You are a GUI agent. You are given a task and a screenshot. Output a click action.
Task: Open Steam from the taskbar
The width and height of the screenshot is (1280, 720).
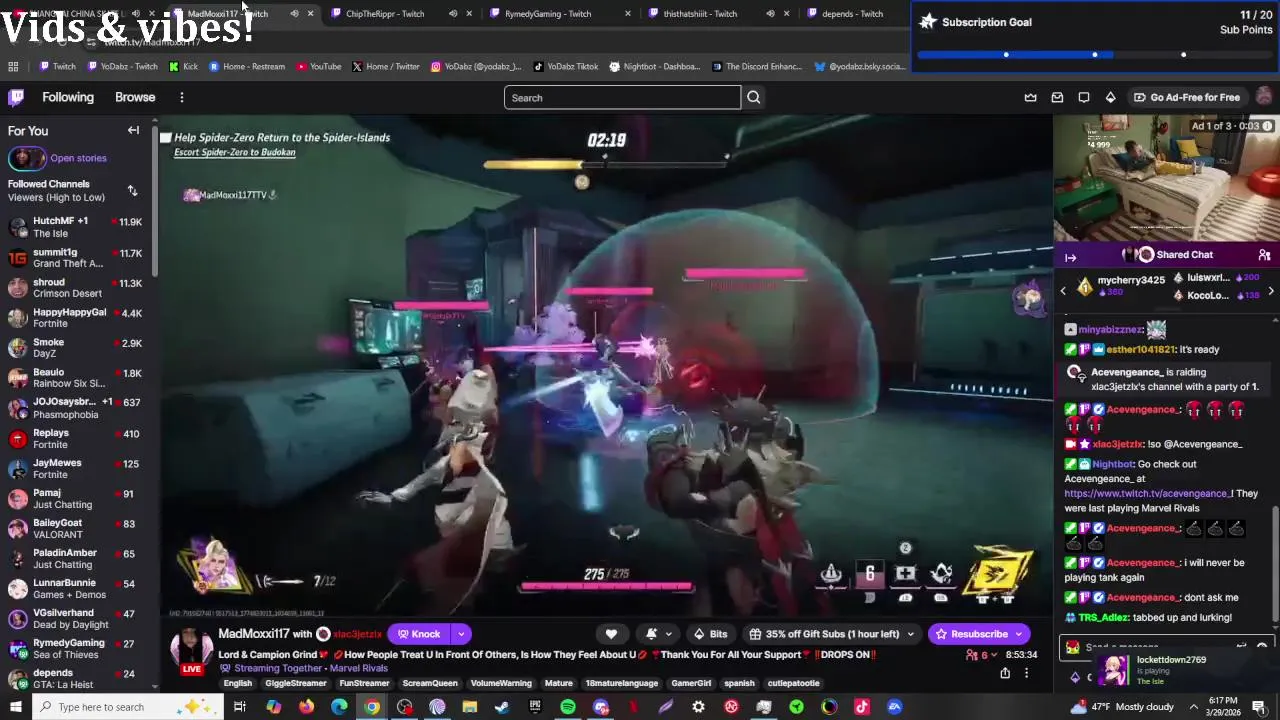tap(502, 707)
